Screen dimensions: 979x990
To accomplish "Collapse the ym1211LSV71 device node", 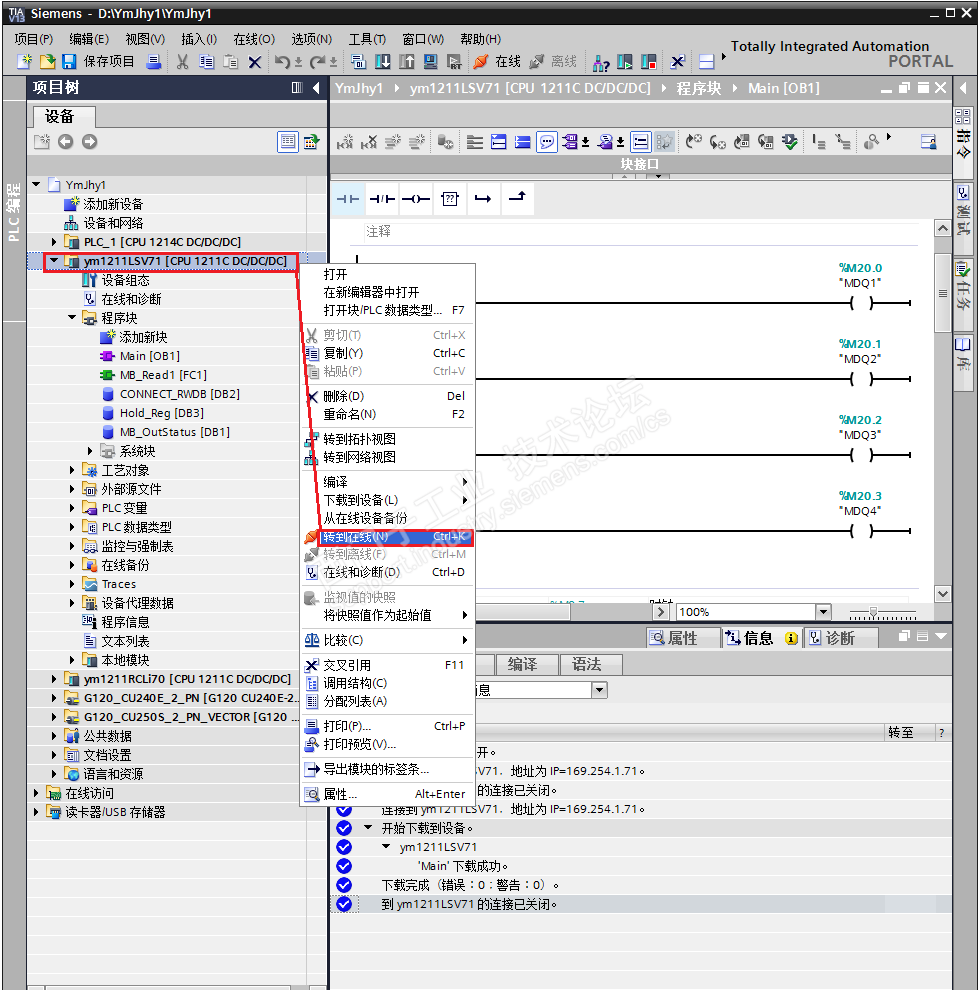I will click(54, 262).
